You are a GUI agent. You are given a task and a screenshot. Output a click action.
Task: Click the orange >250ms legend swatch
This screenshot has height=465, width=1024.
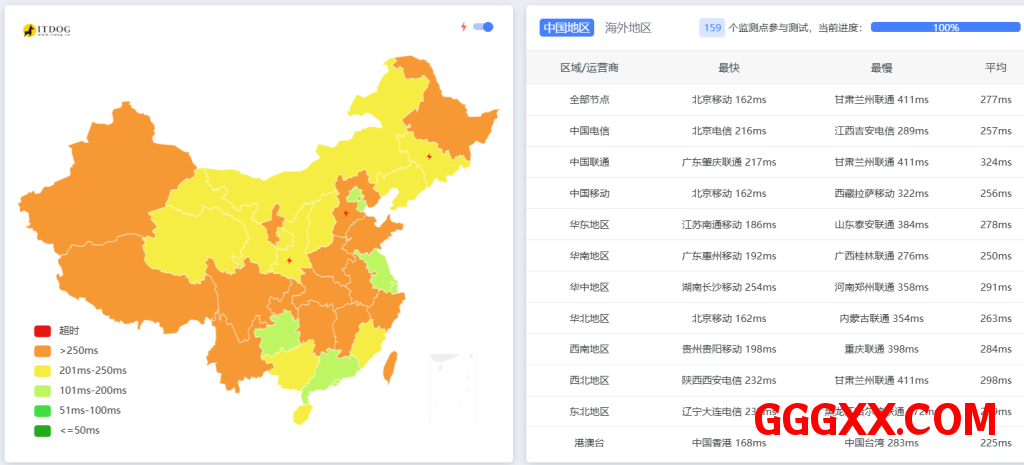point(42,351)
